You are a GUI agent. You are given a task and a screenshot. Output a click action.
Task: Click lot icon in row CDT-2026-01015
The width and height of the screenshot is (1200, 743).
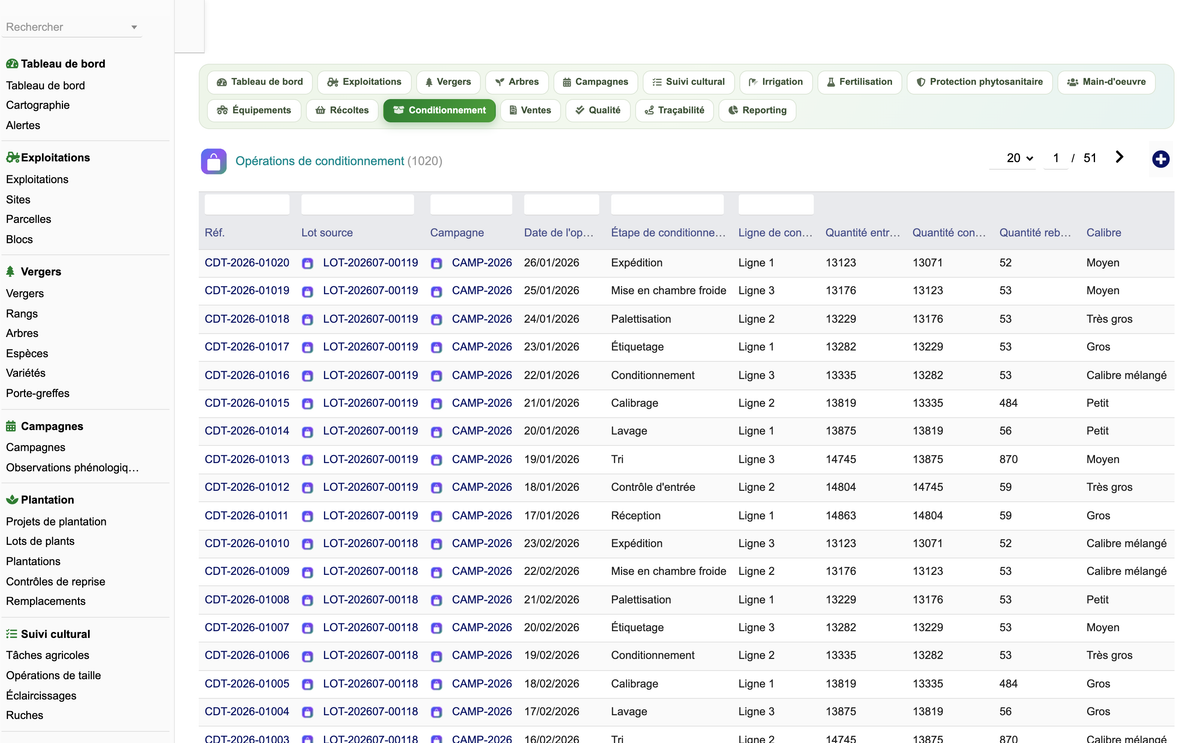tap(308, 403)
